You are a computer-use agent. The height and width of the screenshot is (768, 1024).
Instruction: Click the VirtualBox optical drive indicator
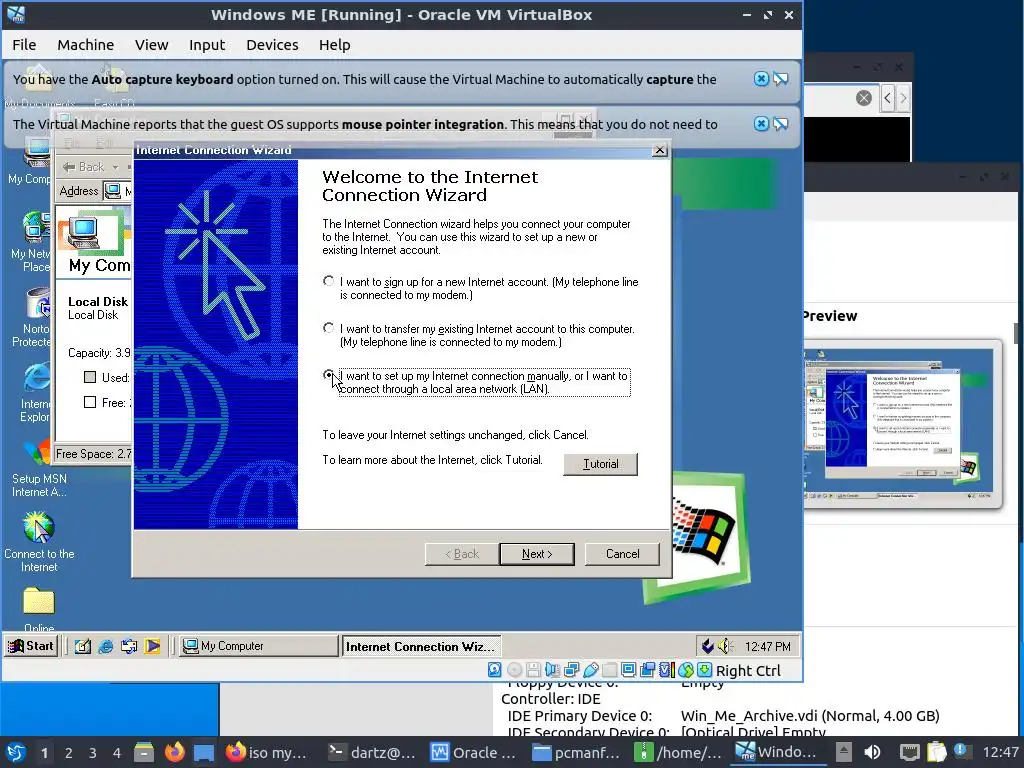point(515,670)
